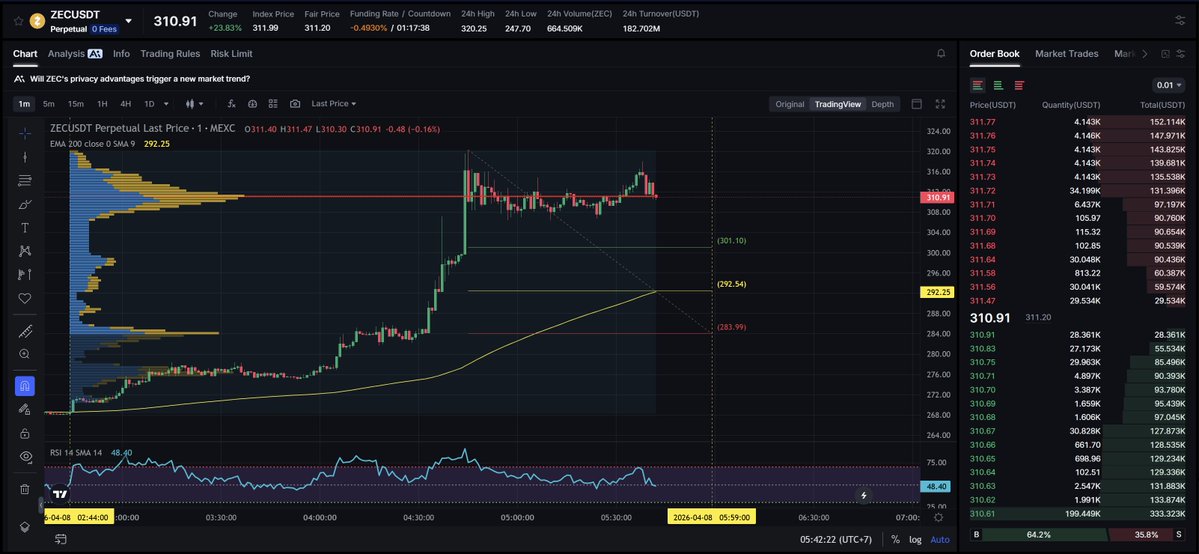The image size is (1199, 554).
Task: Select the brush drawing tool
Action: (24, 204)
